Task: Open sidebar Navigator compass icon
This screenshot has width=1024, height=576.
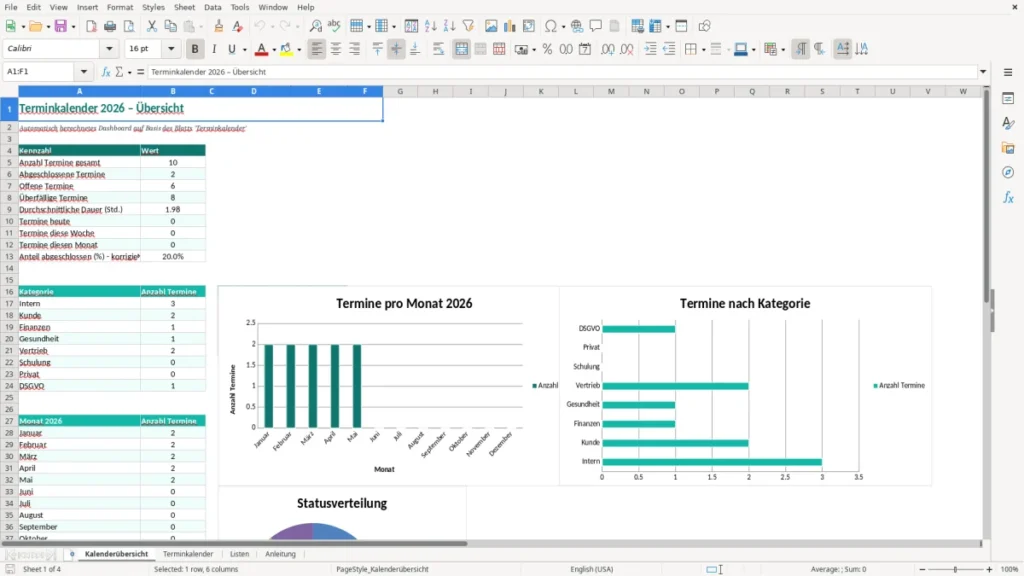Action: (x=1008, y=172)
